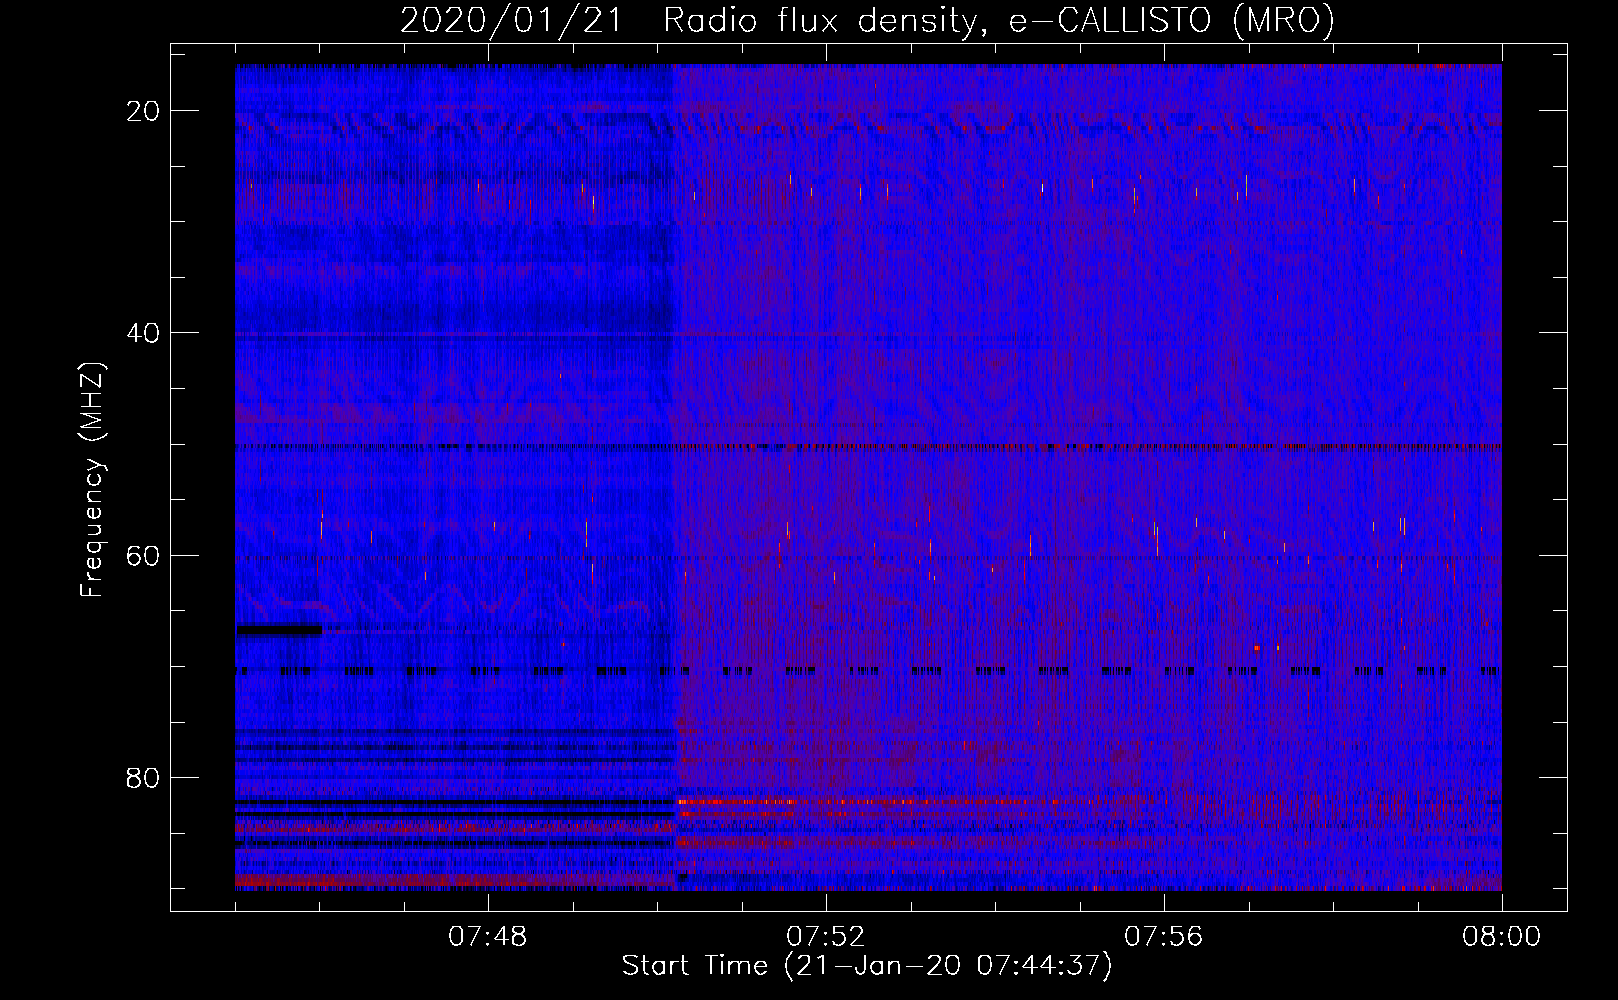1618x1000 pixels.
Task: Click the 'Frequency (MHZ)' axis label
Action: click(92, 480)
